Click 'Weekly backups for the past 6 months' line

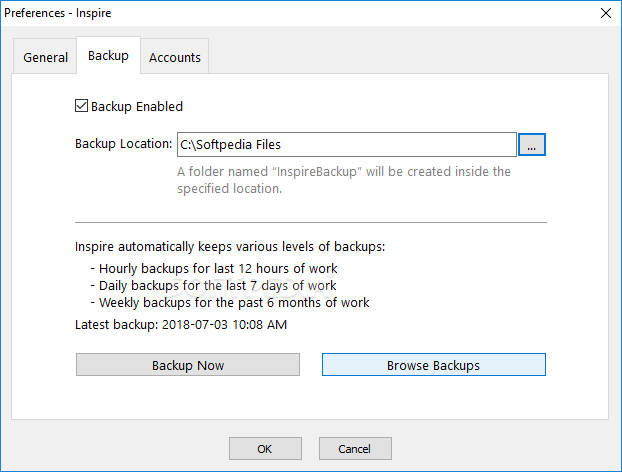[230, 303]
